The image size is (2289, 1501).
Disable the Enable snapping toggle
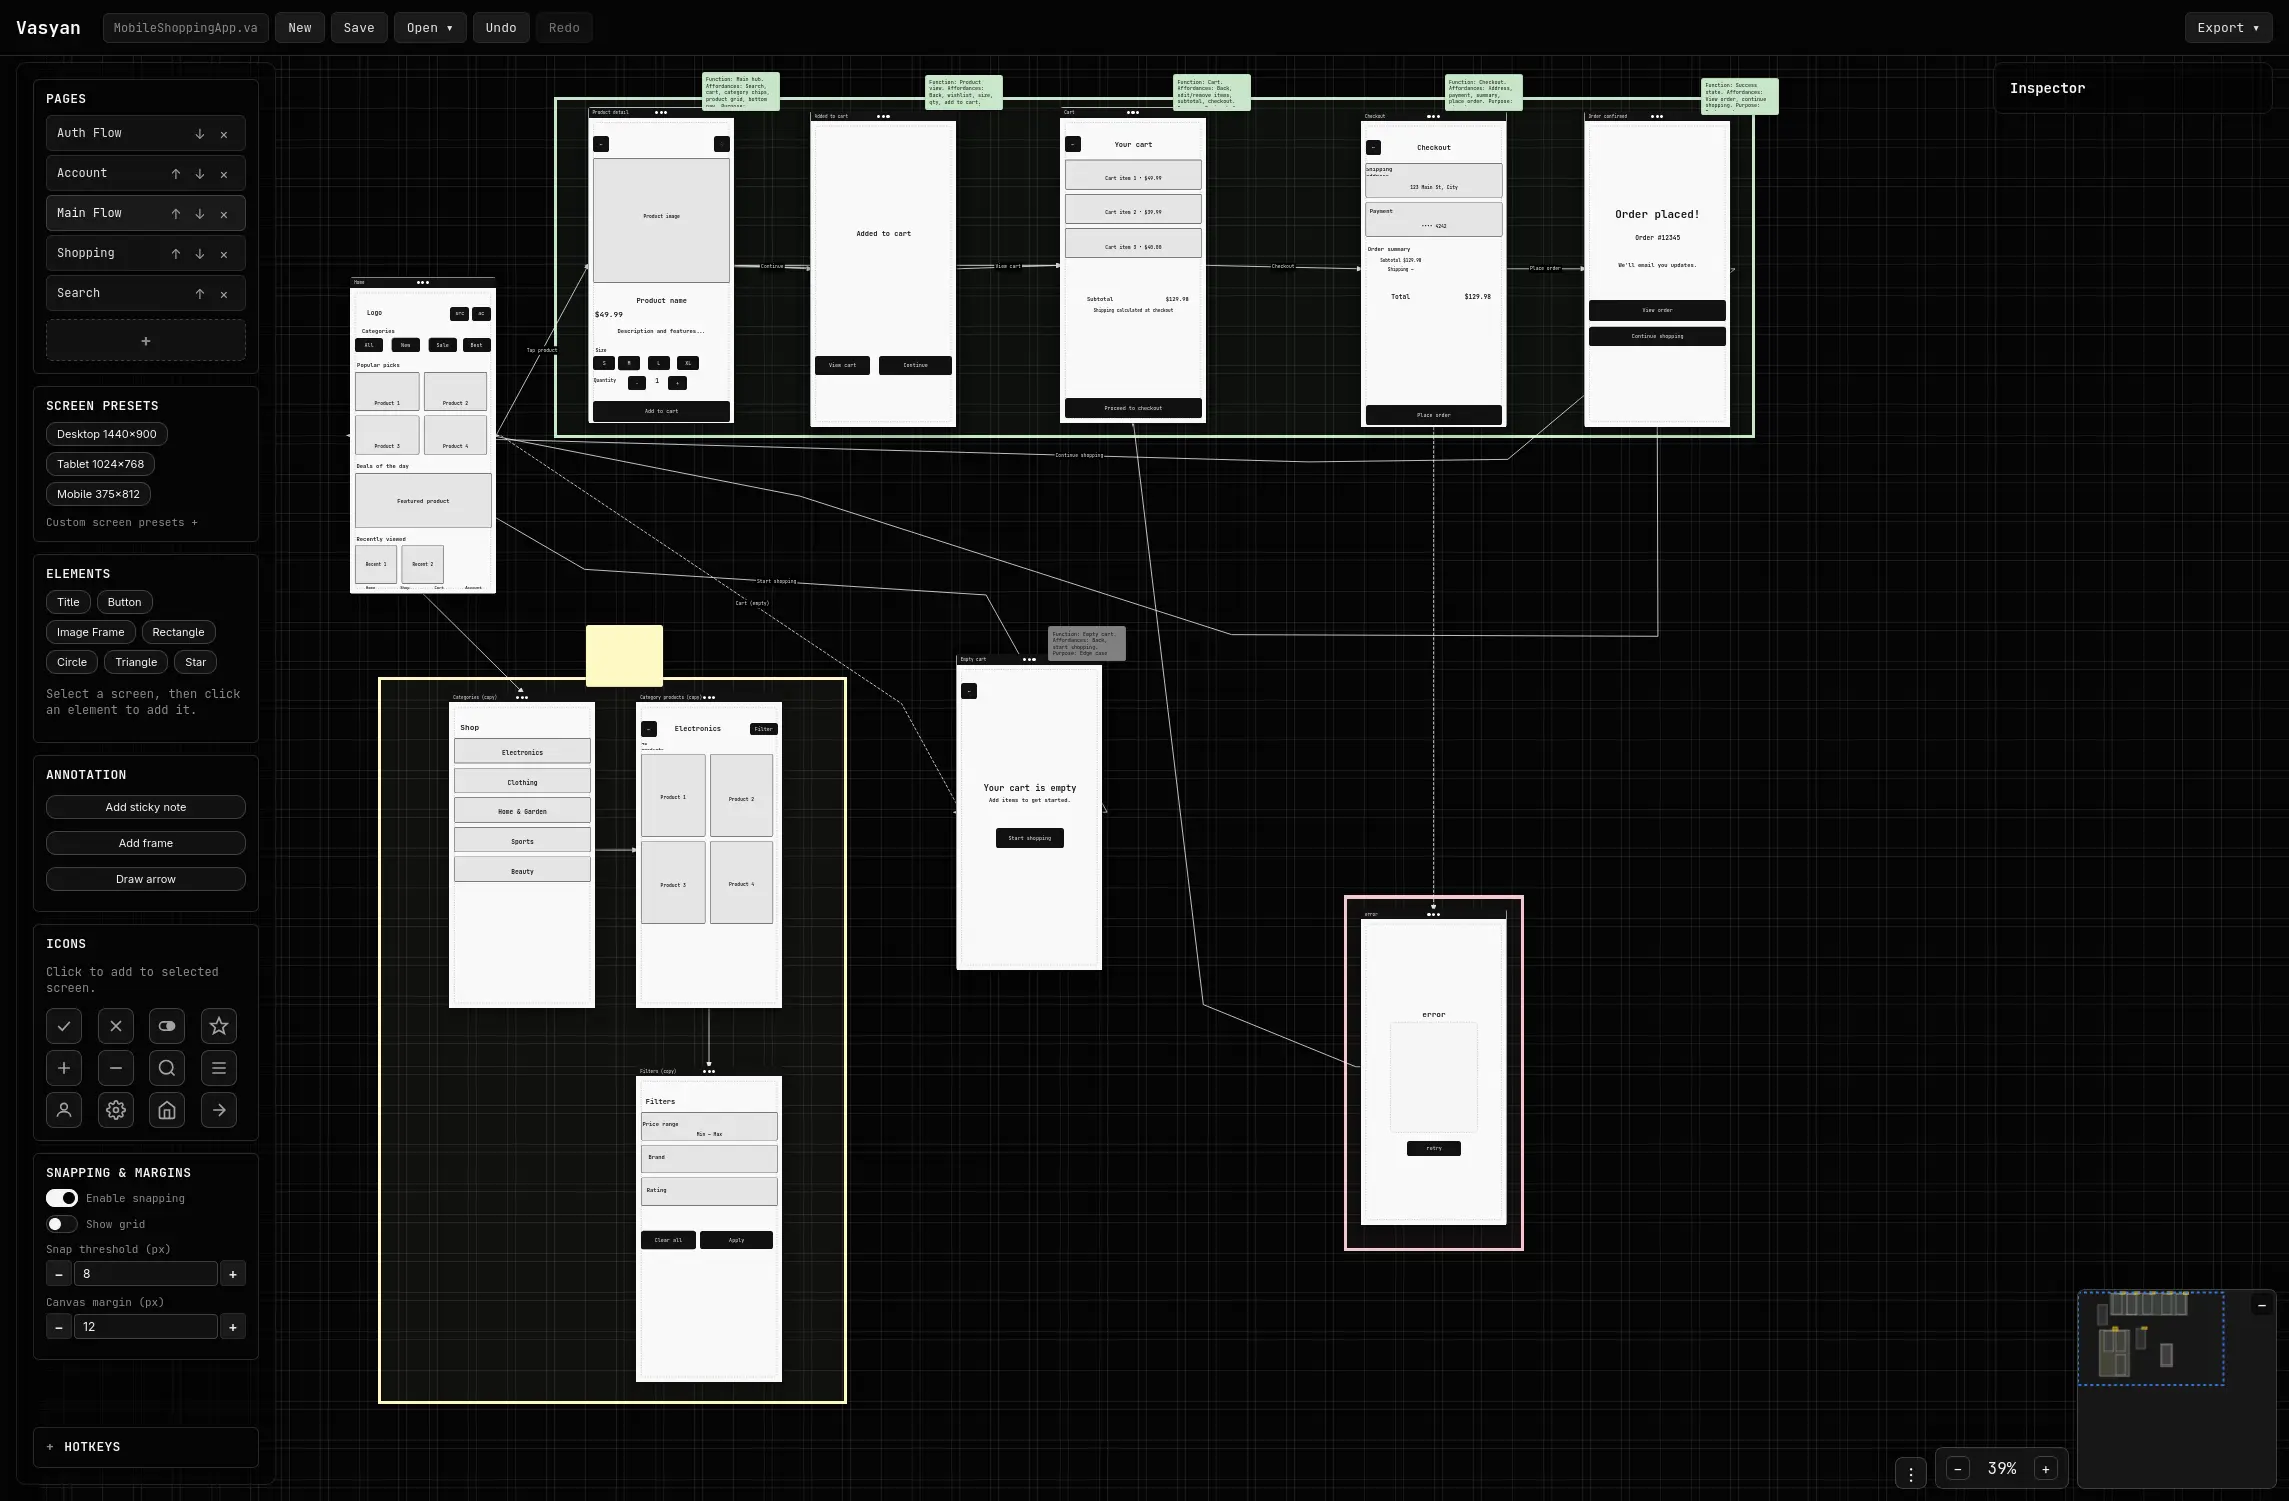tap(61, 1197)
